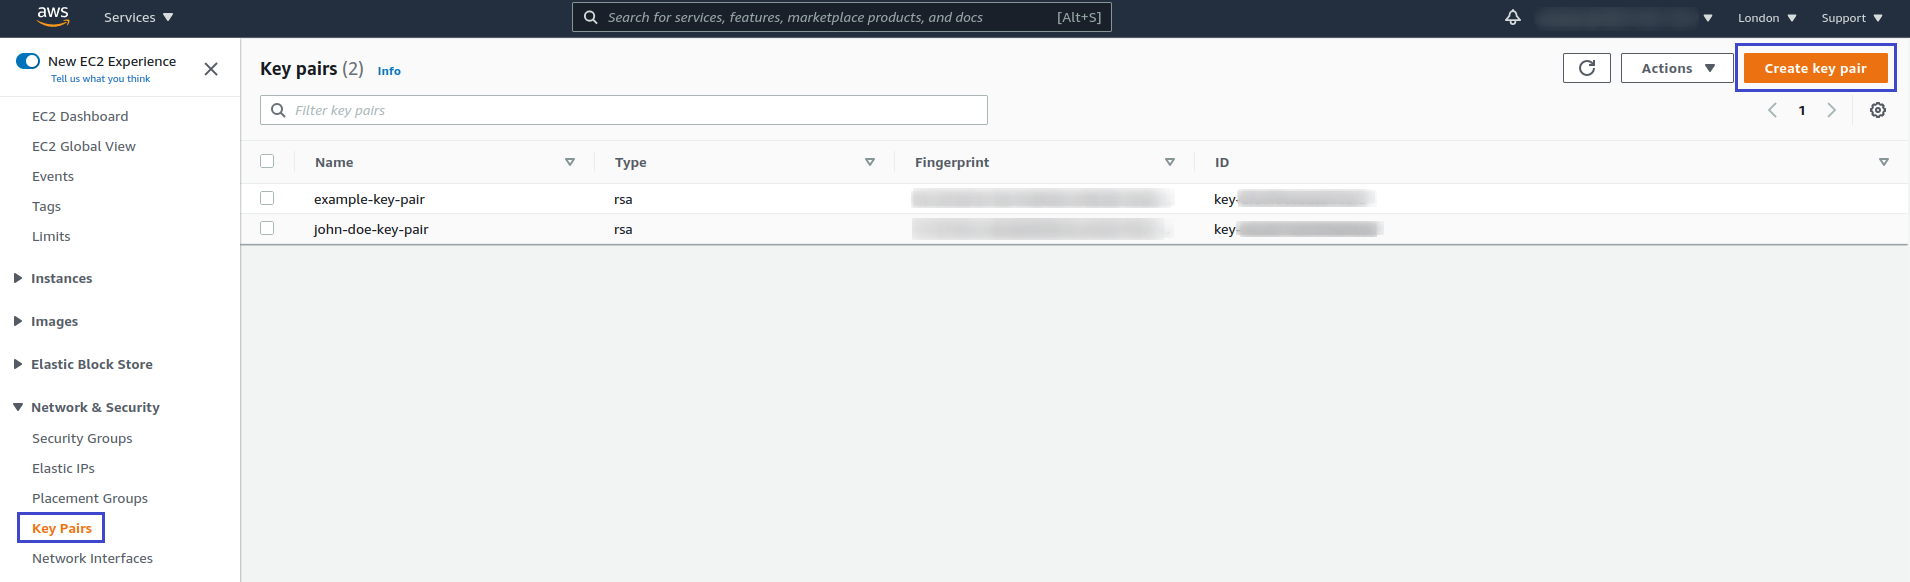This screenshot has width=1910, height=582.
Task: Click the search magnifier in top bar
Action: [591, 17]
